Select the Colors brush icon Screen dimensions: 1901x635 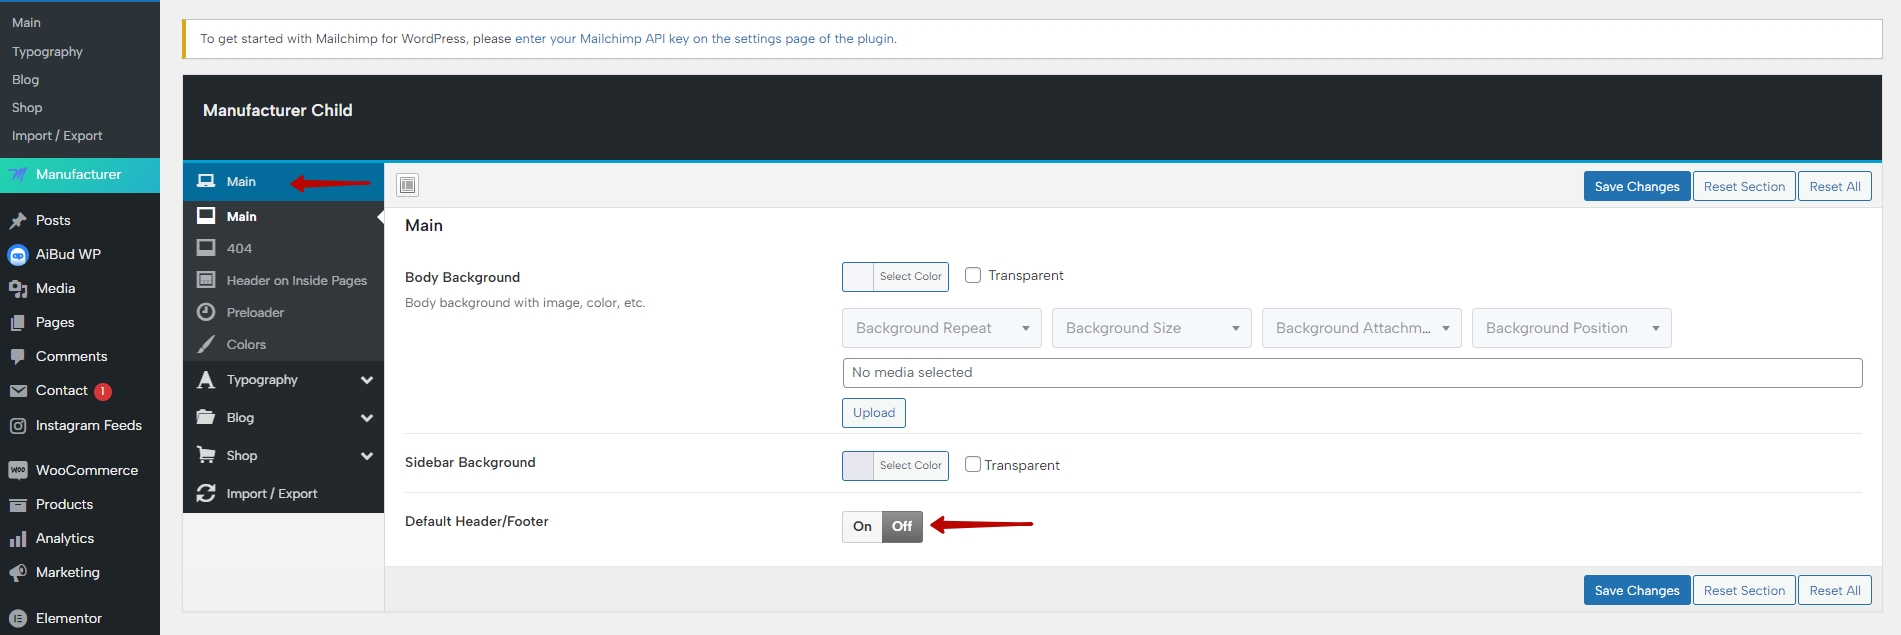coord(206,344)
